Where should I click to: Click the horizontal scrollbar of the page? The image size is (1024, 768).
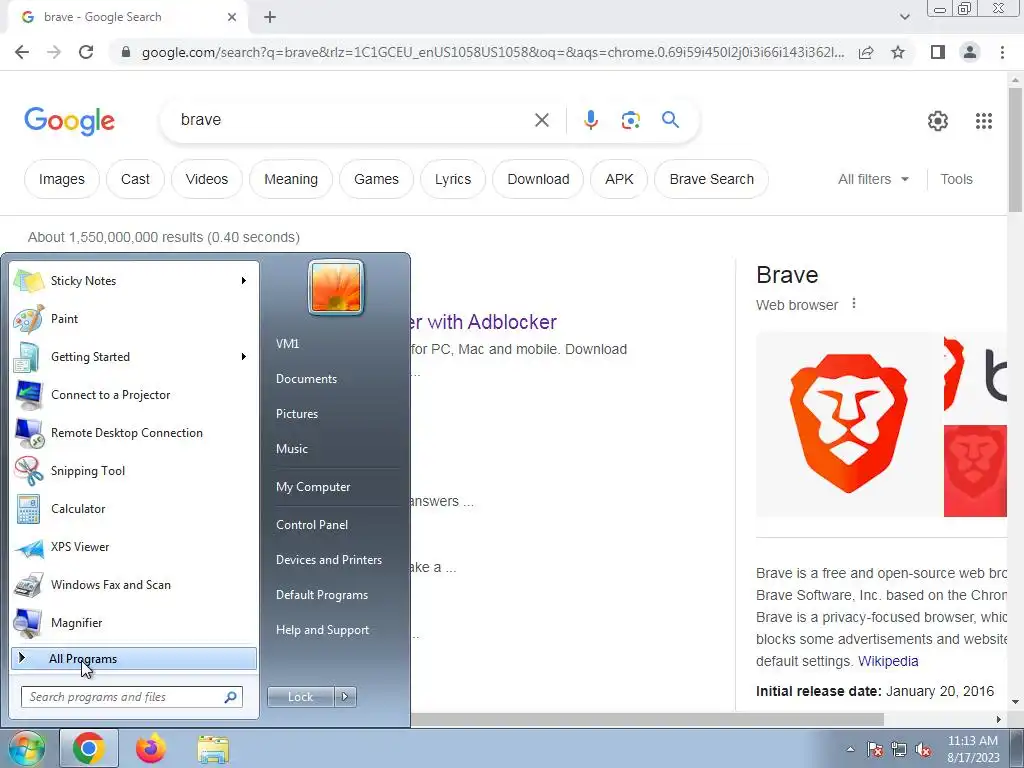pyautogui.click(x=647, y=719)
